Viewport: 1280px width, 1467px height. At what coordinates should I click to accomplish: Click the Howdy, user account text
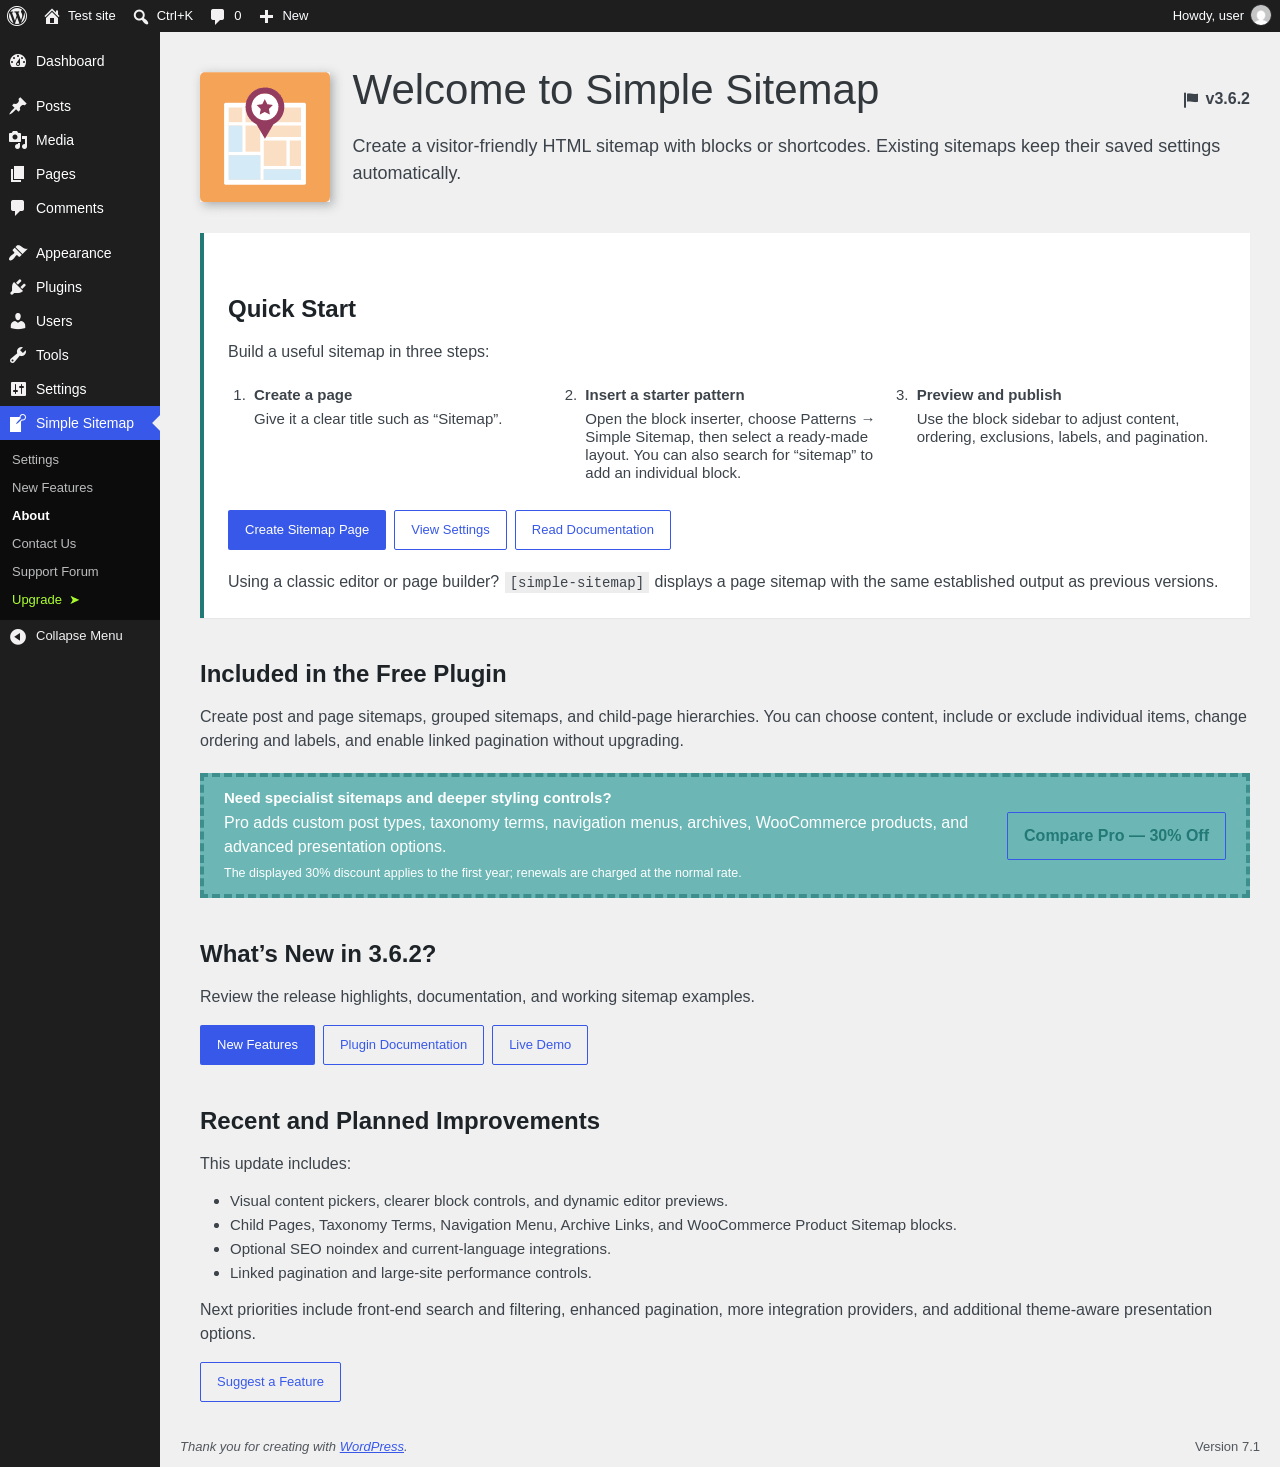[x=1208, y=16]
